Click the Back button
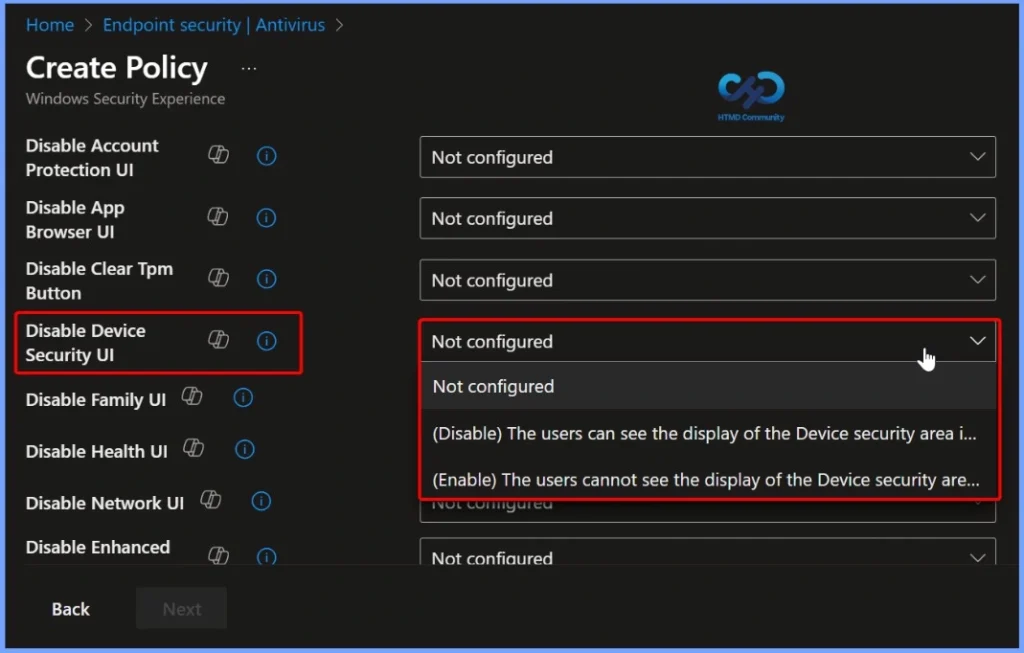The height and width of the screenshot is (653, 1024). coord(70,608)
